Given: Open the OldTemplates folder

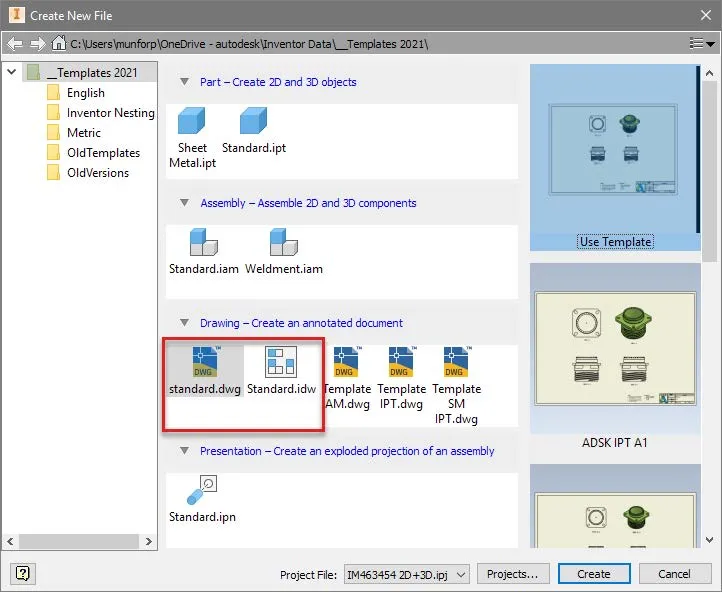Looking at the screenshot, I should 103,152.
